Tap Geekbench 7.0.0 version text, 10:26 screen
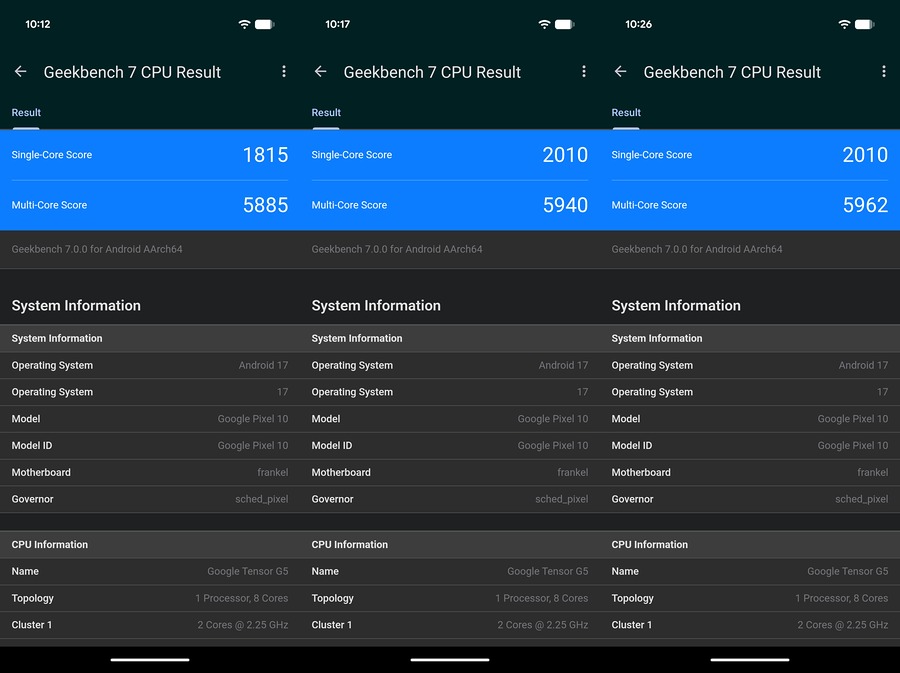The image size is (900, 673). click(697, 249)
